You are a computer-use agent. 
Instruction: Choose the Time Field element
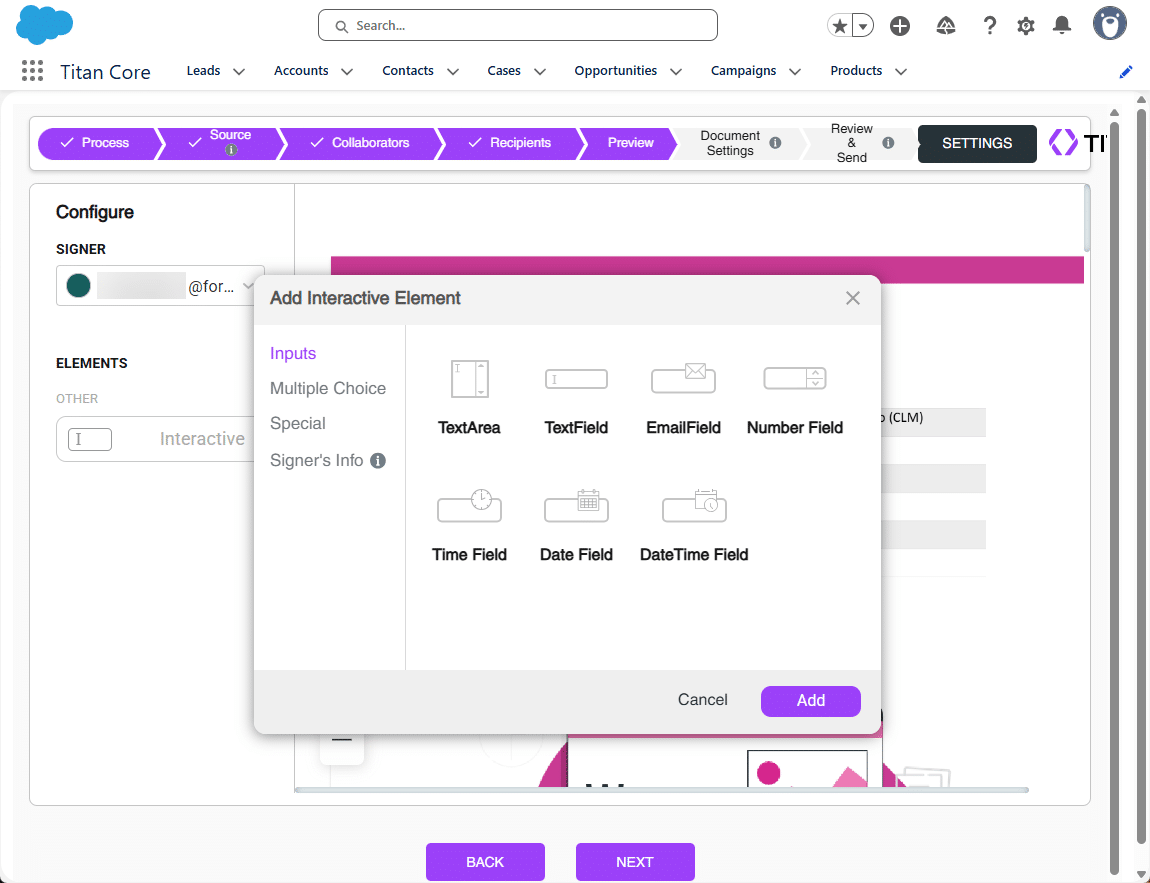[x=469, y=507]
